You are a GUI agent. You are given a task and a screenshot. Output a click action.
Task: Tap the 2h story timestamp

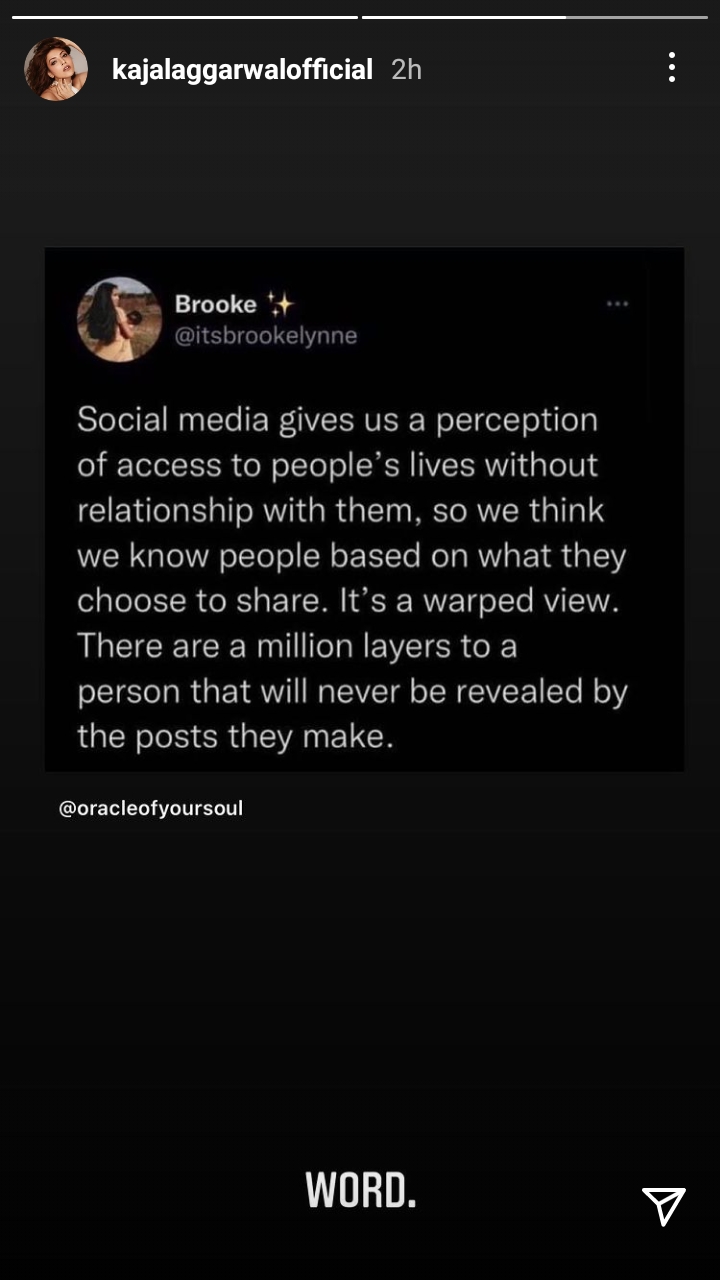406,69
